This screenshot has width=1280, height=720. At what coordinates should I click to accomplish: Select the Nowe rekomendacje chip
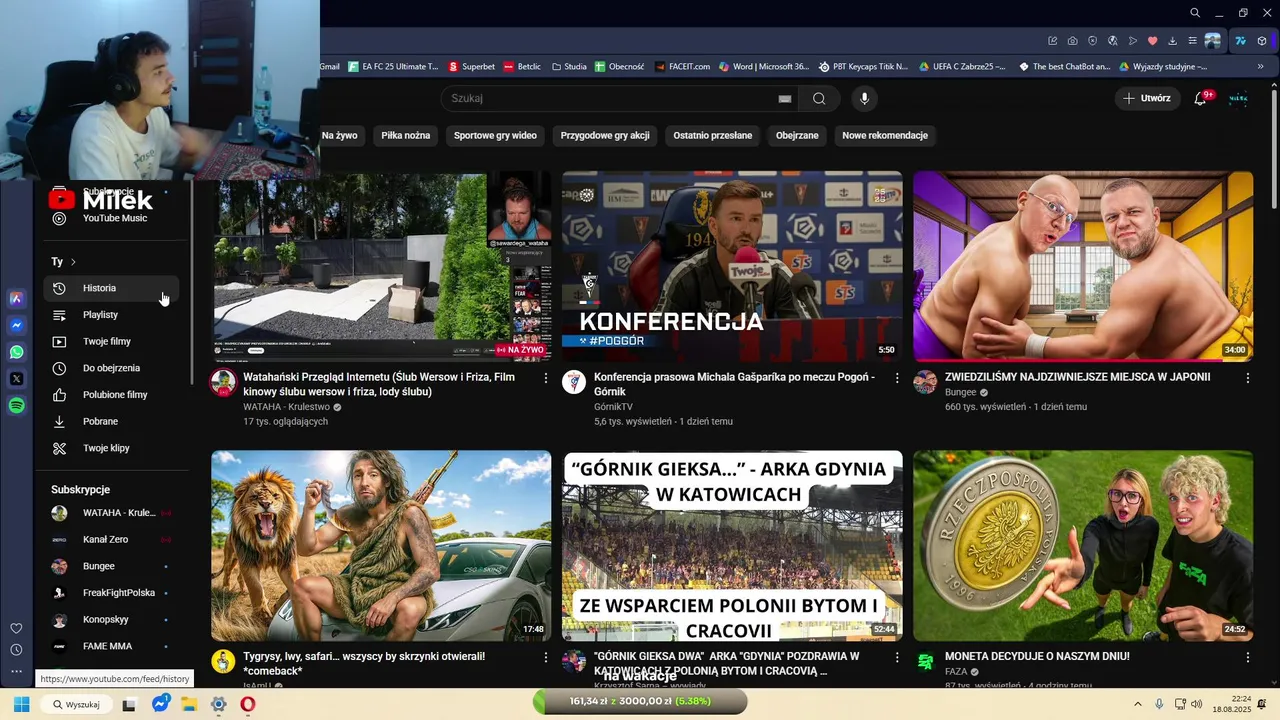885,135
